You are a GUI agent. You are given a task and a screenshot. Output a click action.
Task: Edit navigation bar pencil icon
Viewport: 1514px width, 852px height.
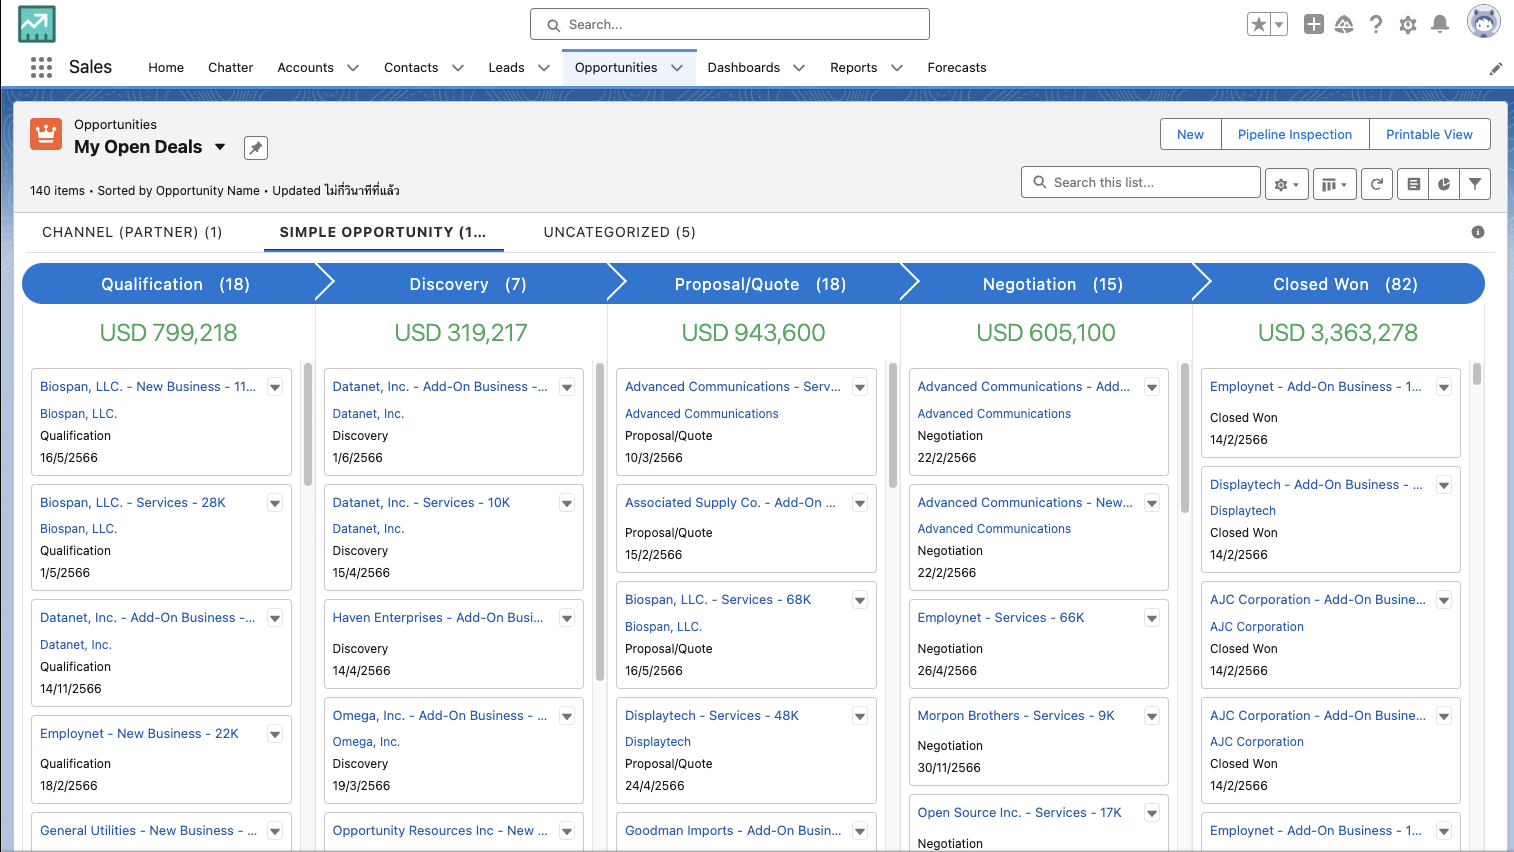pos(1496,69)
